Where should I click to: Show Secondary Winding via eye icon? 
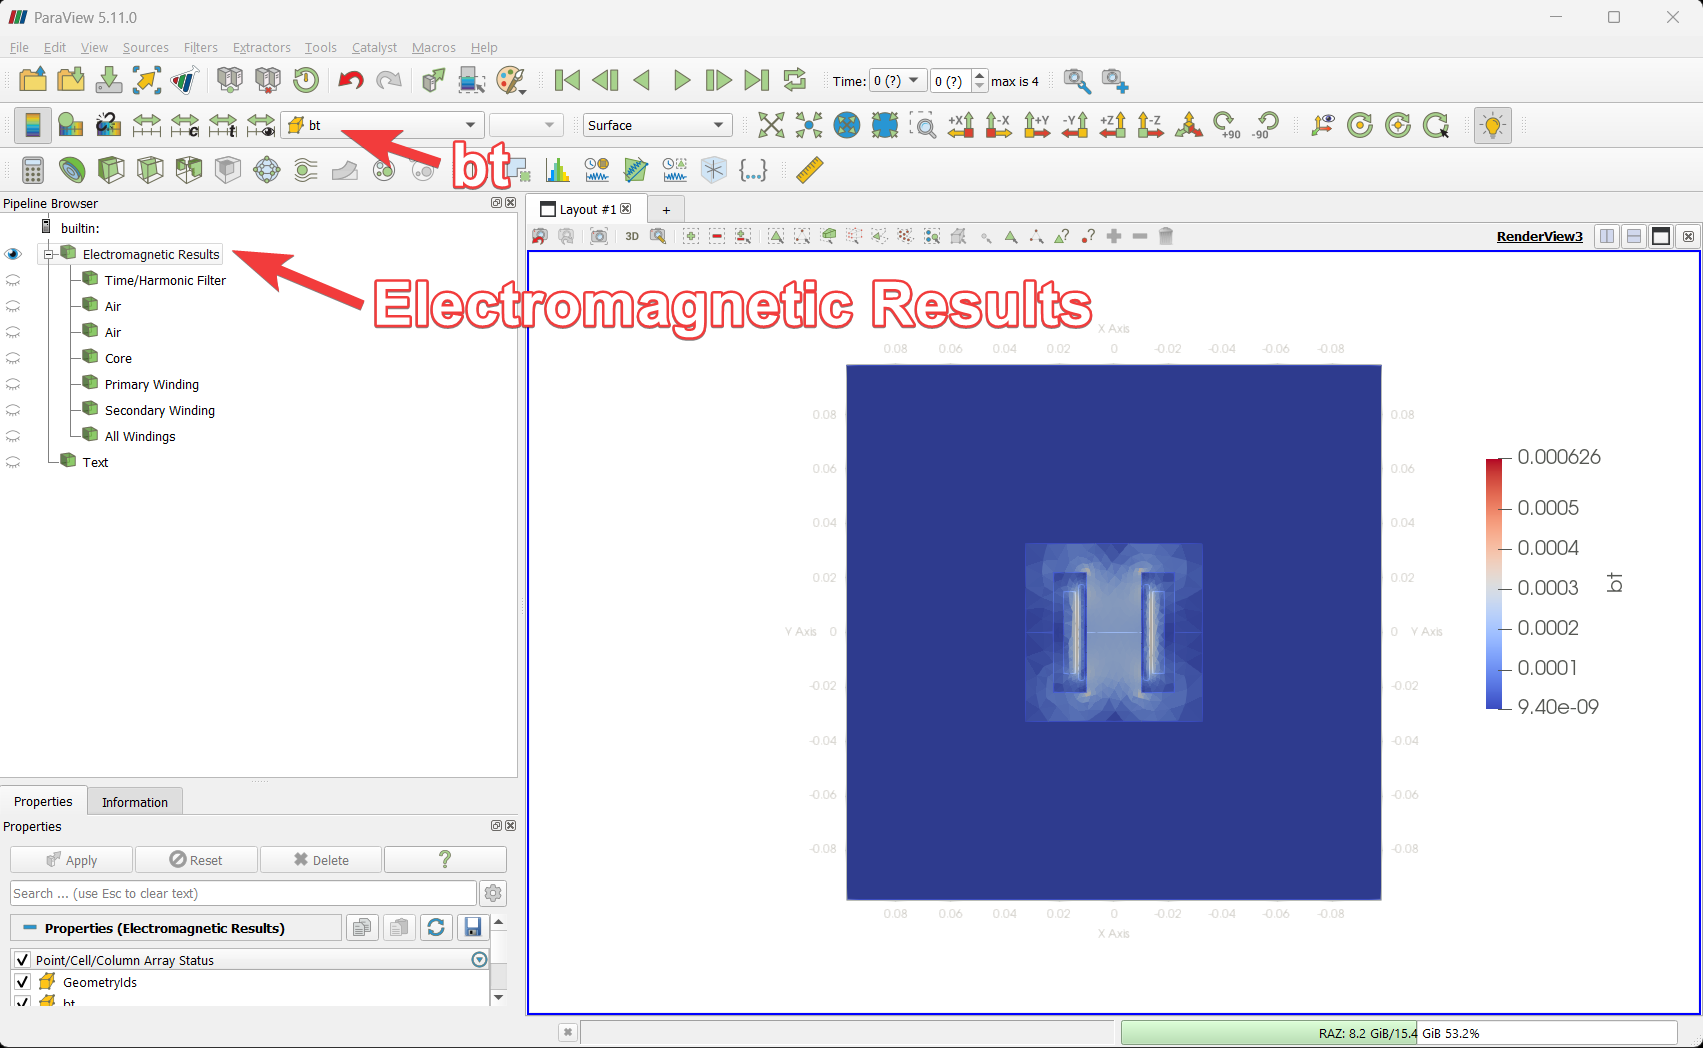click(13, 410)
